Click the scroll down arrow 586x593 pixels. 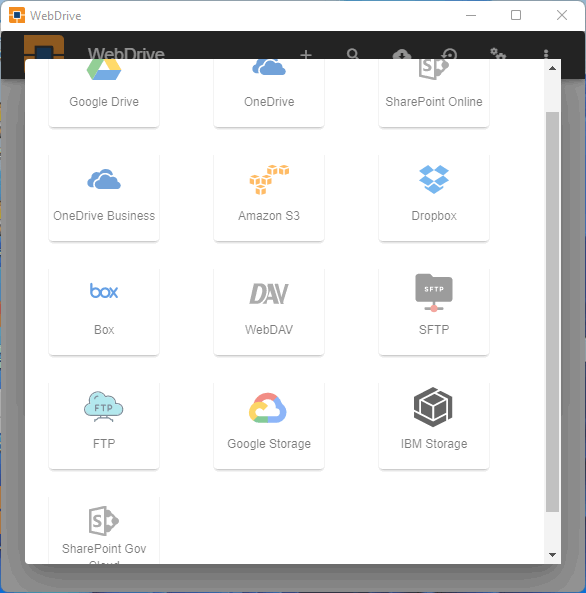tap(552, 555)
